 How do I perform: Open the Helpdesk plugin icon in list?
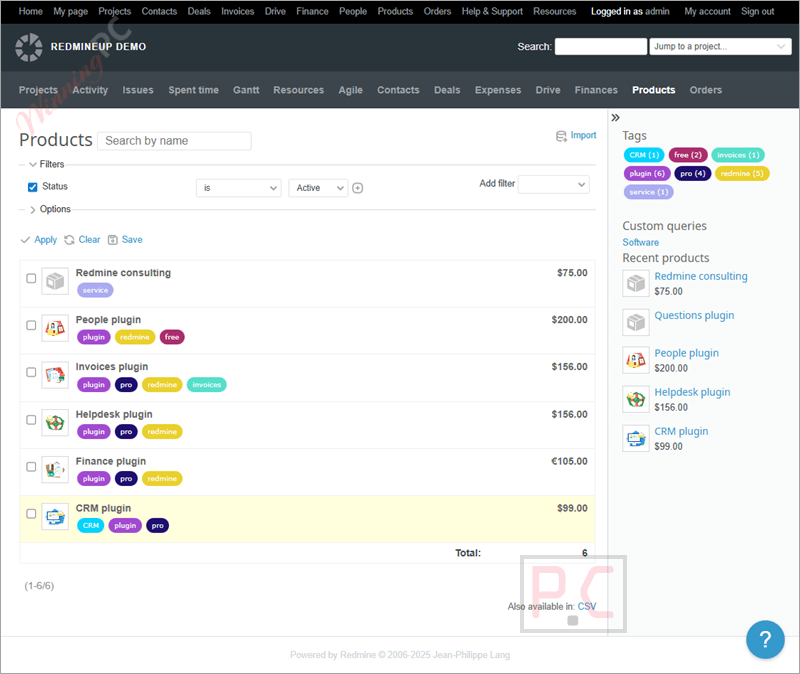pyautogui.click(x=55, y=422)
